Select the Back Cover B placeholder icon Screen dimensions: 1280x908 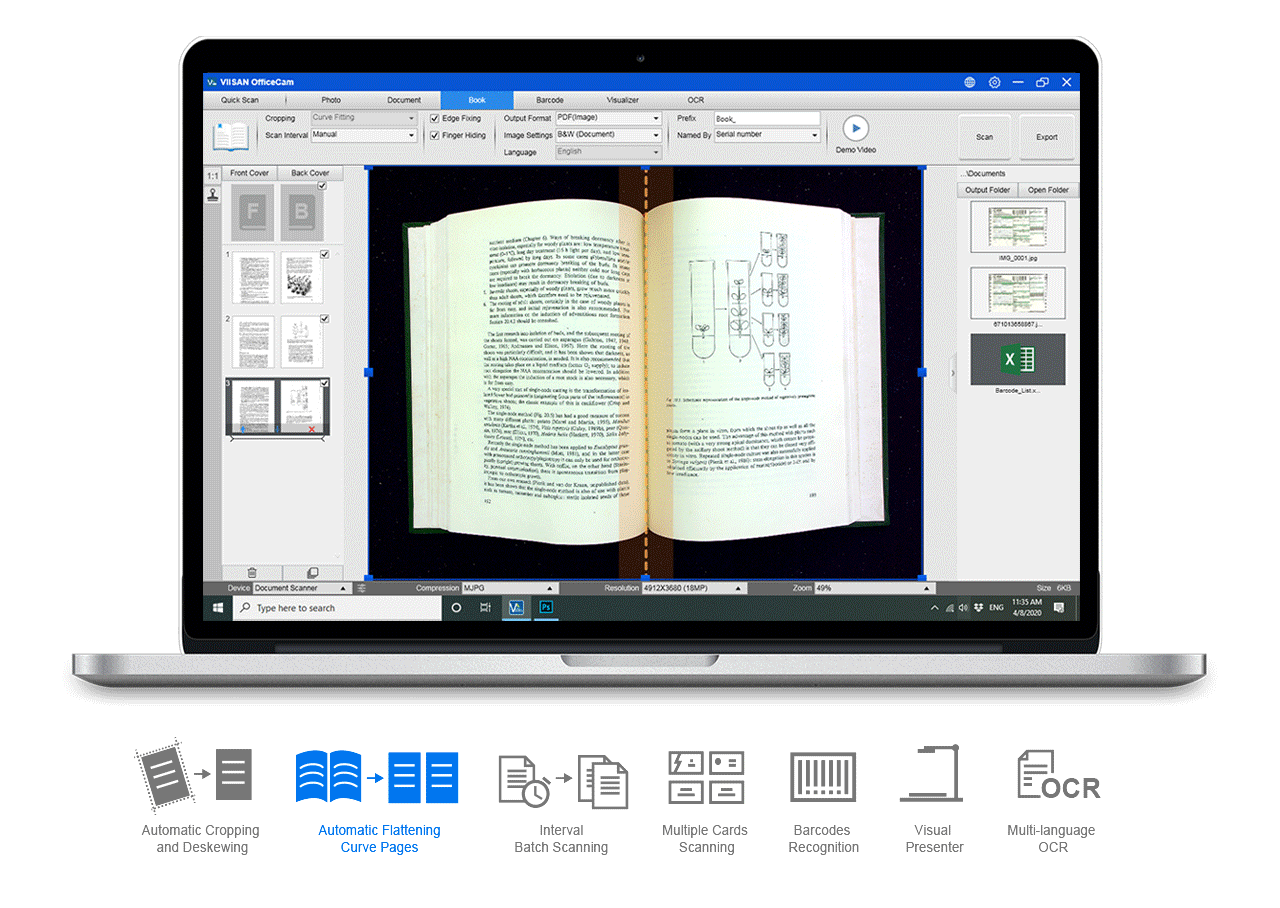point(302,213)
